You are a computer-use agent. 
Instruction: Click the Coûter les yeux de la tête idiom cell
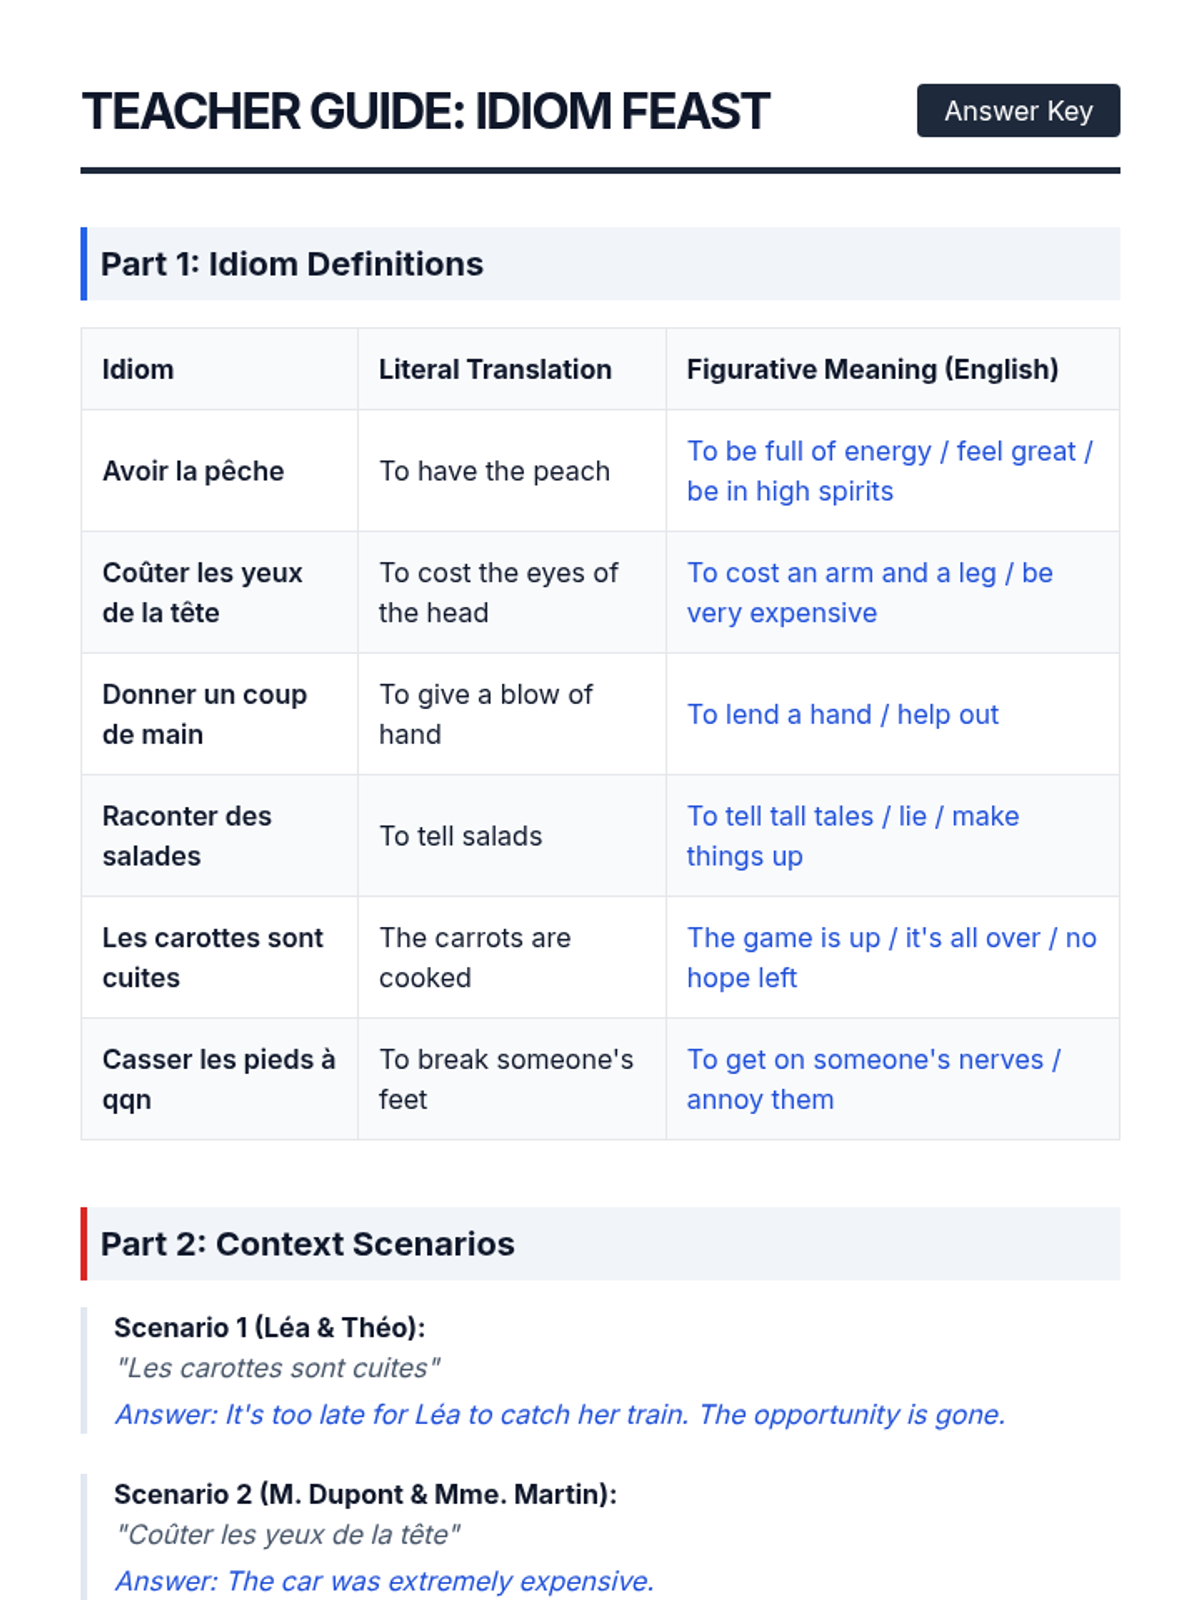(202, 593)
